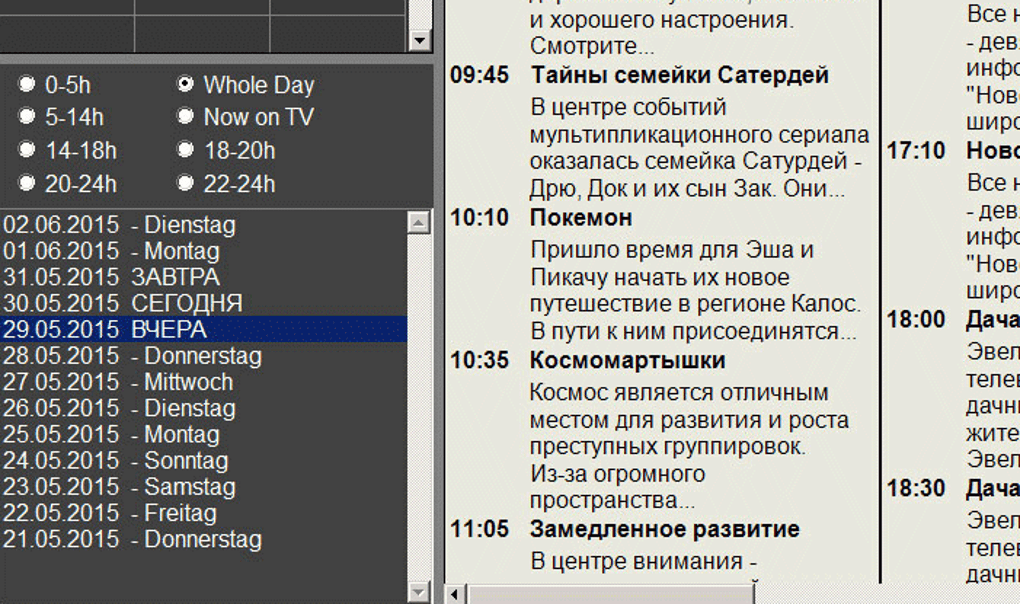The width and height of the screenshot is (1020, 604).
Task: Click the 09:45 time entry
Action: 479,75
